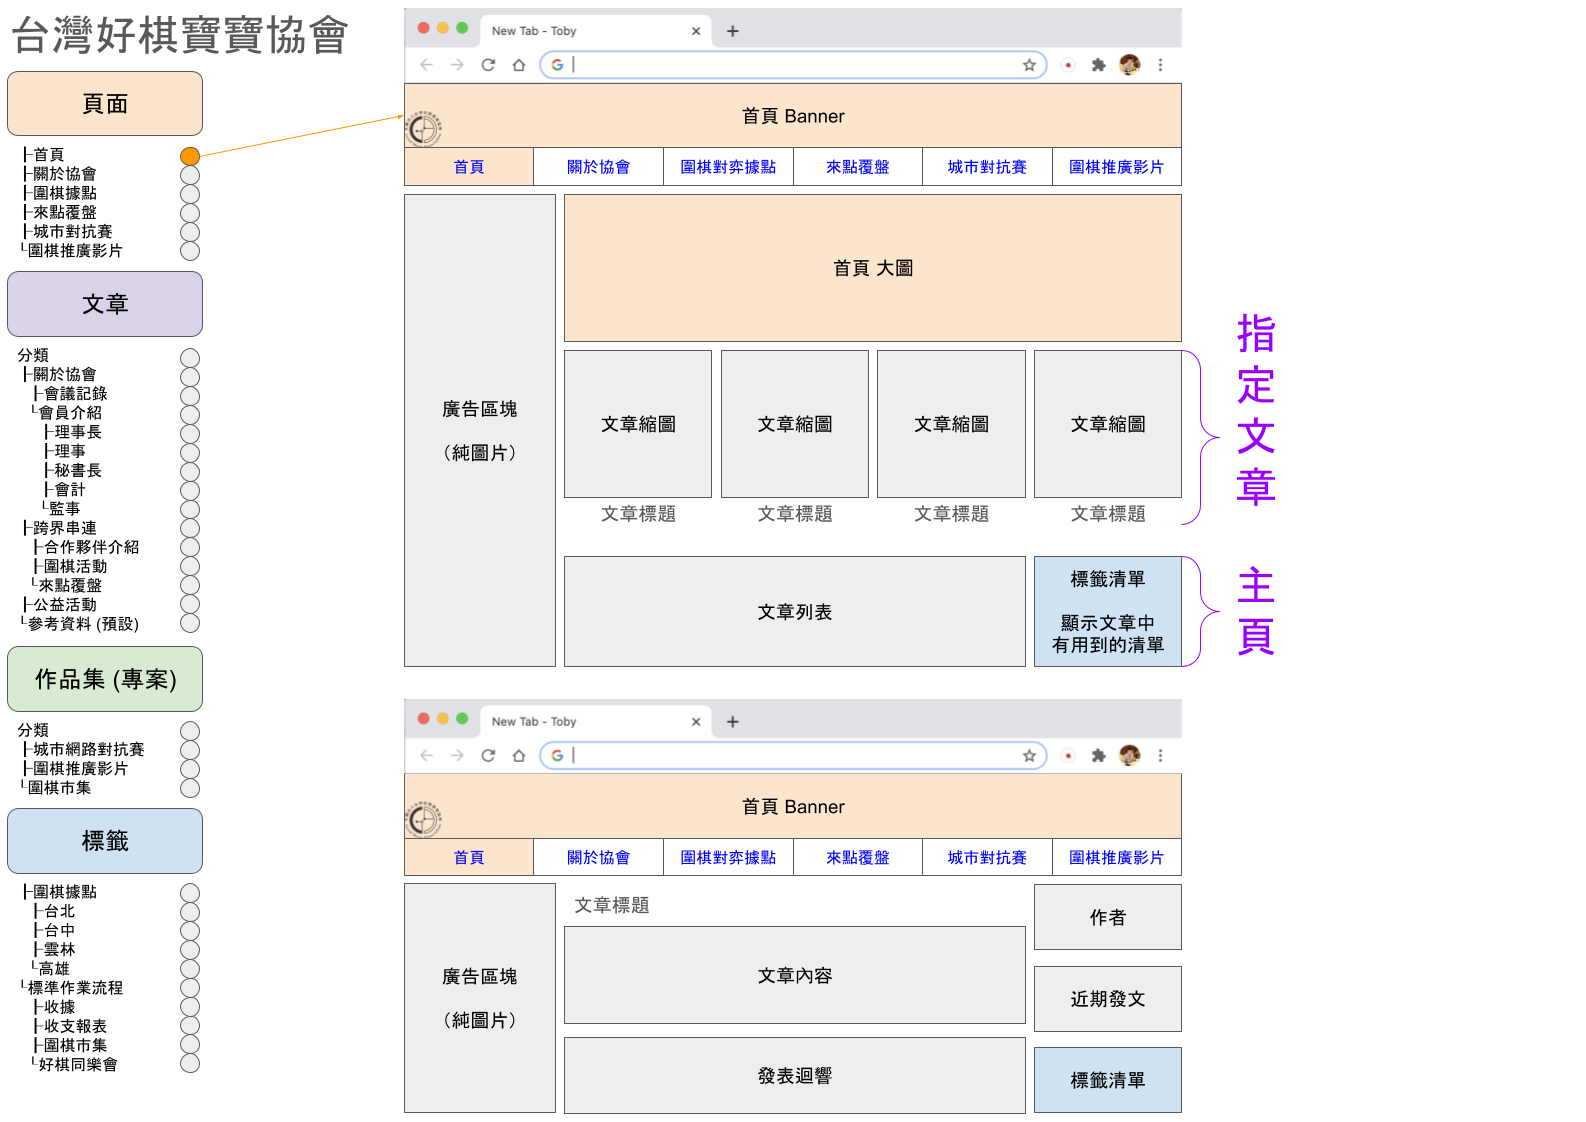The image size is (1586, 1122).
Task: Click the 標籤 category box
Action: [105, 841]
